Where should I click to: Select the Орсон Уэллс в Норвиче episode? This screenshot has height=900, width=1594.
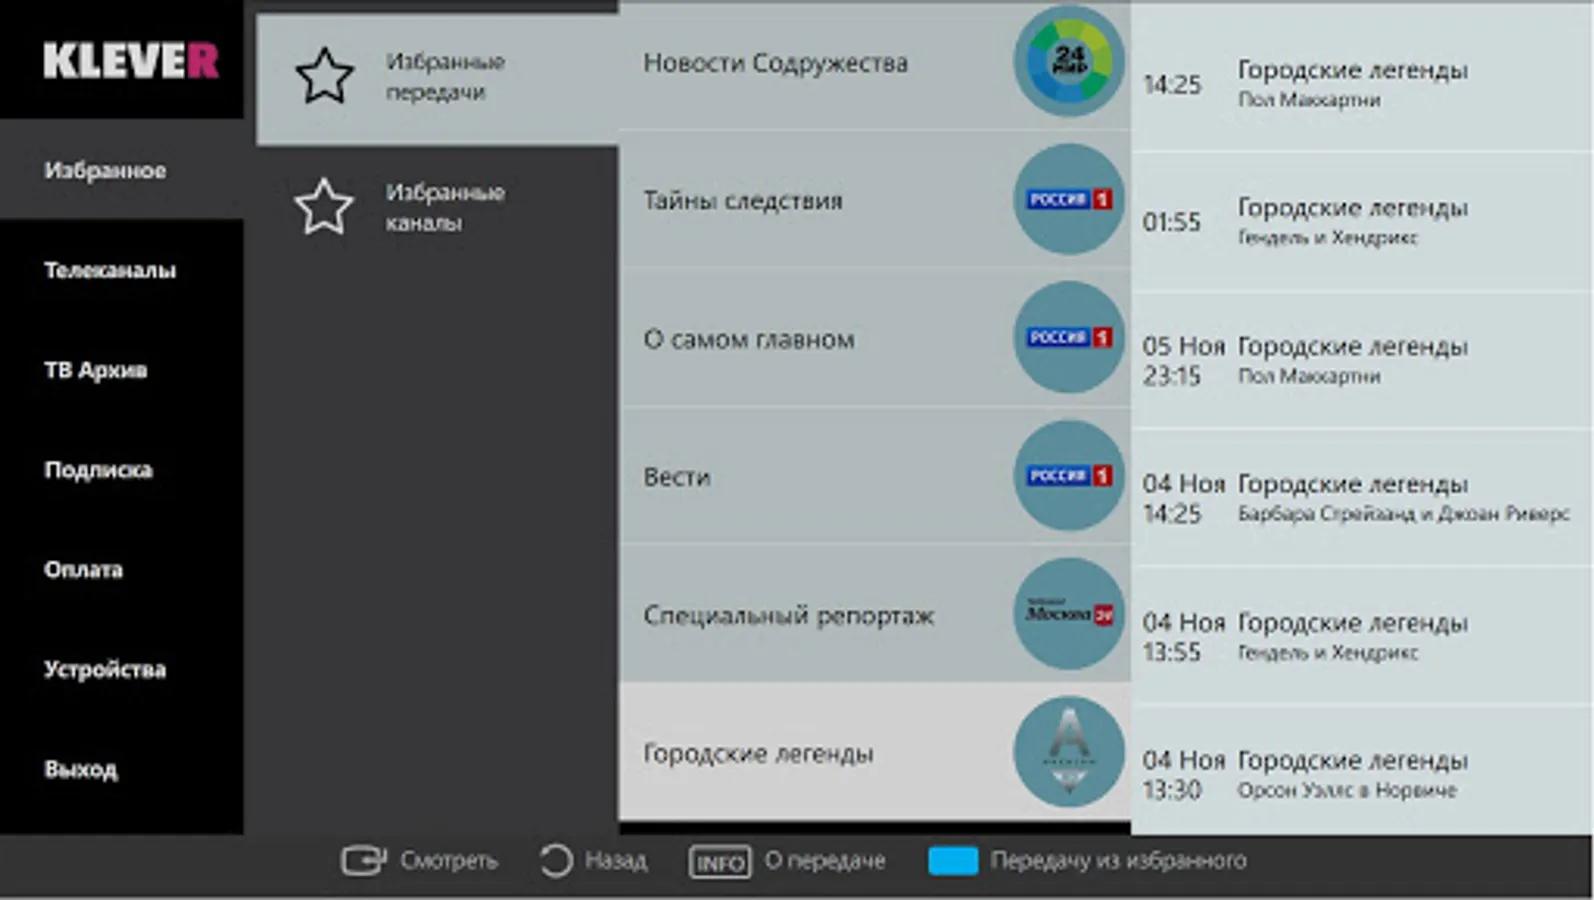[1362, 770]
